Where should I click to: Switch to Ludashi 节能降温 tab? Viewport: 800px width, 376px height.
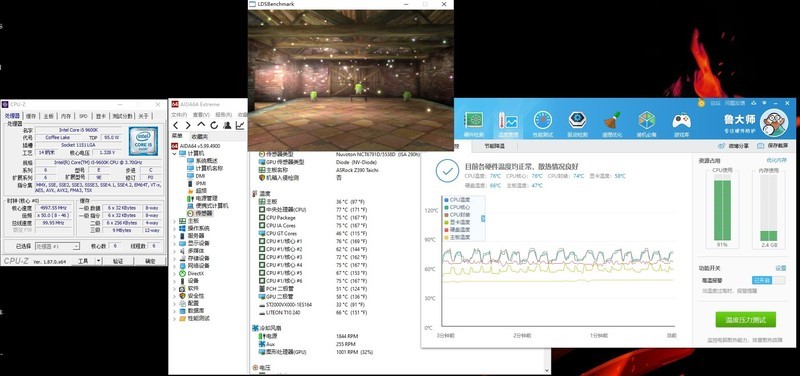(x=494, y=146)
